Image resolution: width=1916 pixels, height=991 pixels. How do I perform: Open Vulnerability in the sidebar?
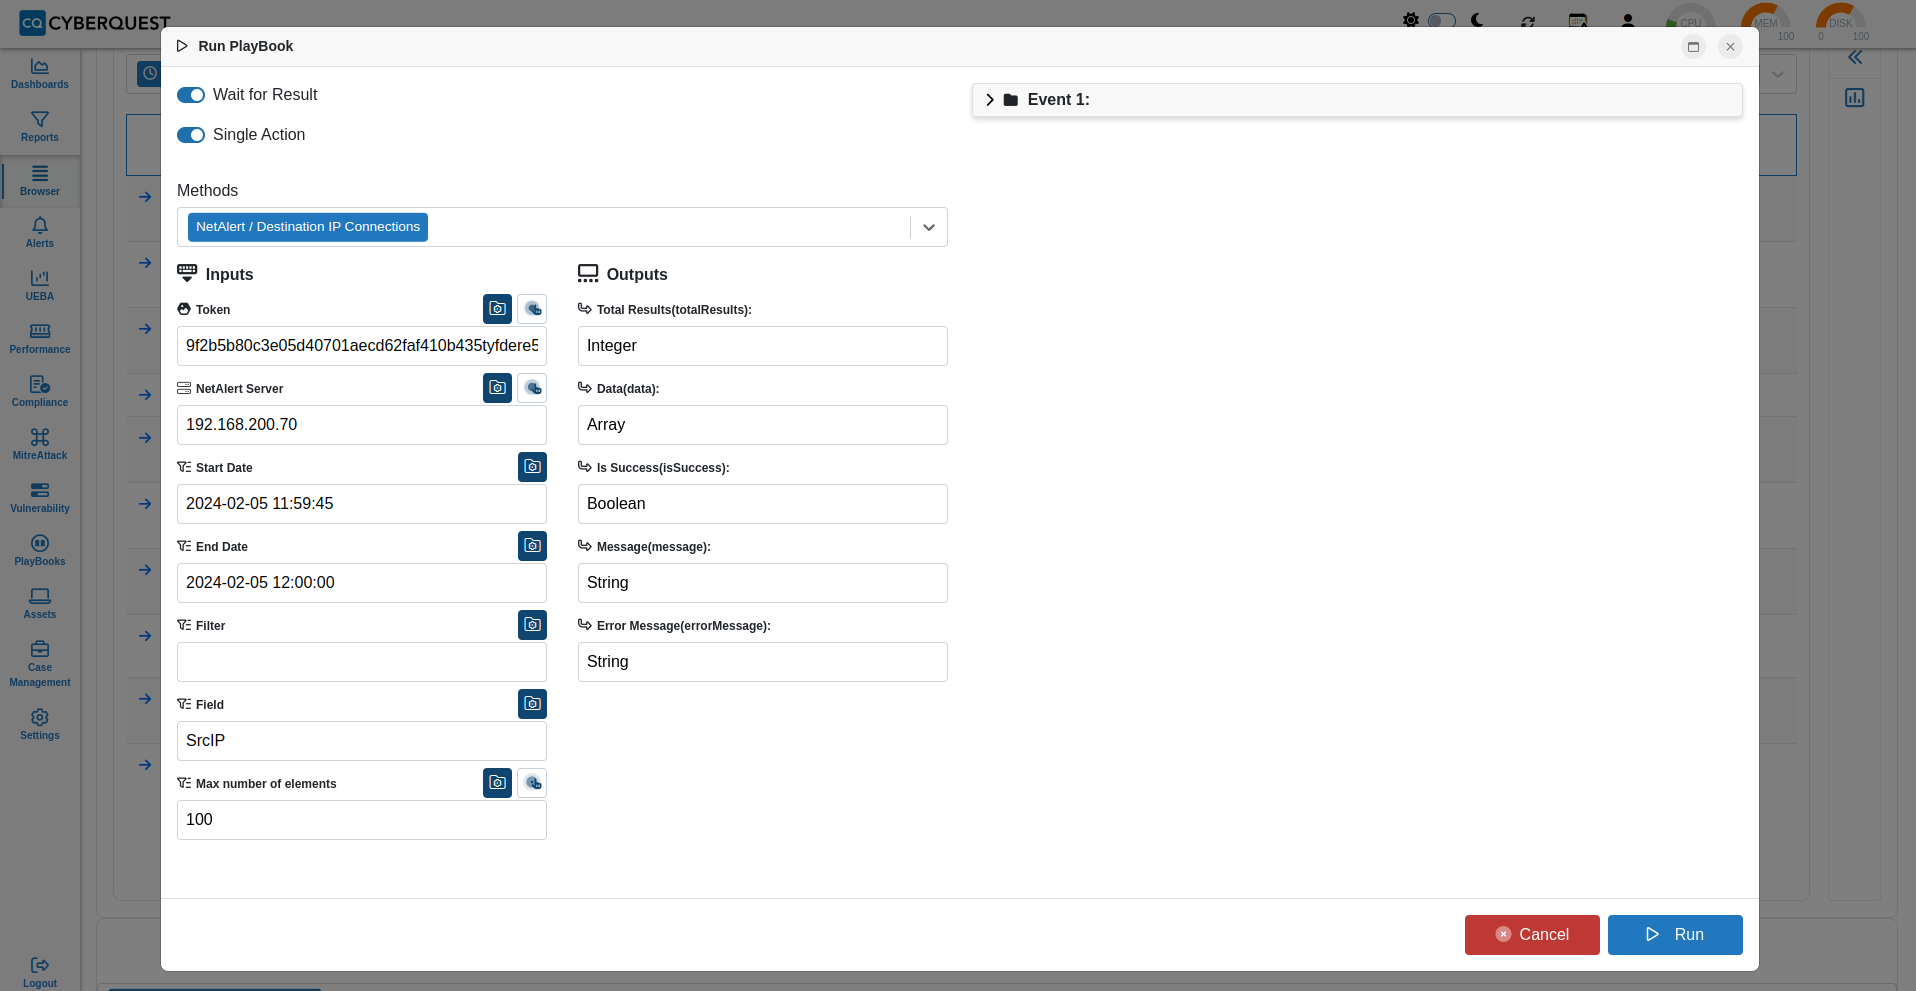(40, 498)
